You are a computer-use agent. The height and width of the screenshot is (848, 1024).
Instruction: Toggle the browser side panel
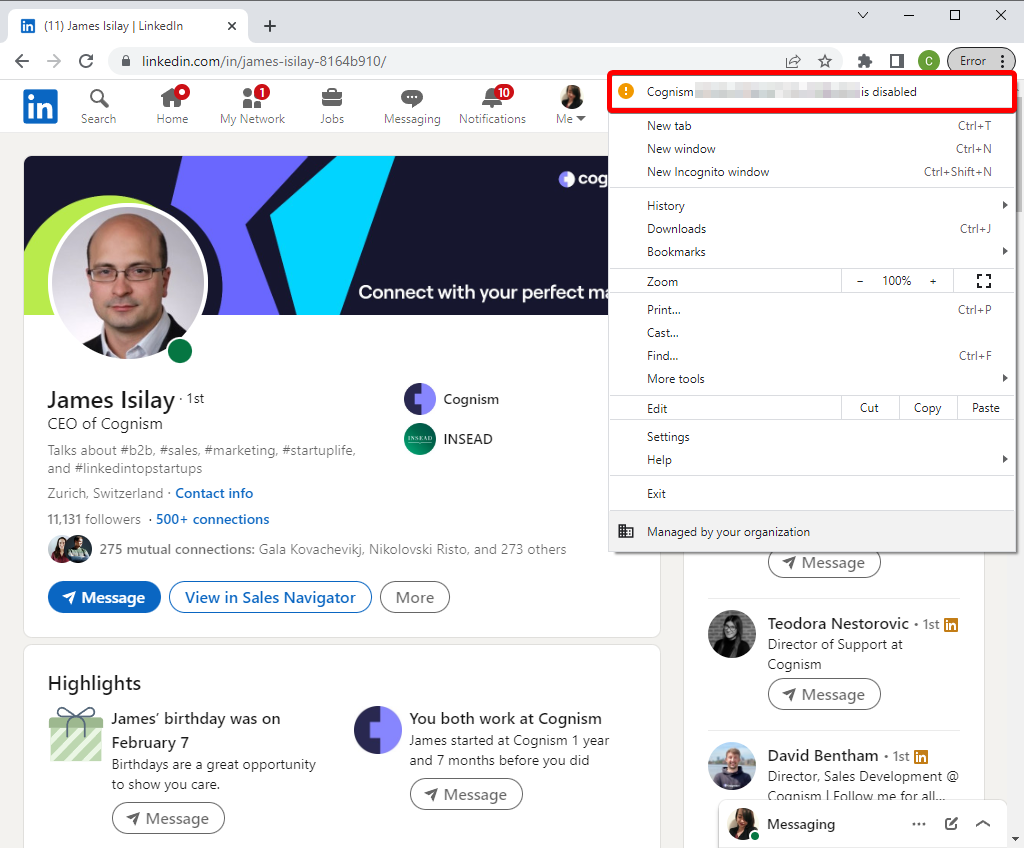[x=897, y=61]
